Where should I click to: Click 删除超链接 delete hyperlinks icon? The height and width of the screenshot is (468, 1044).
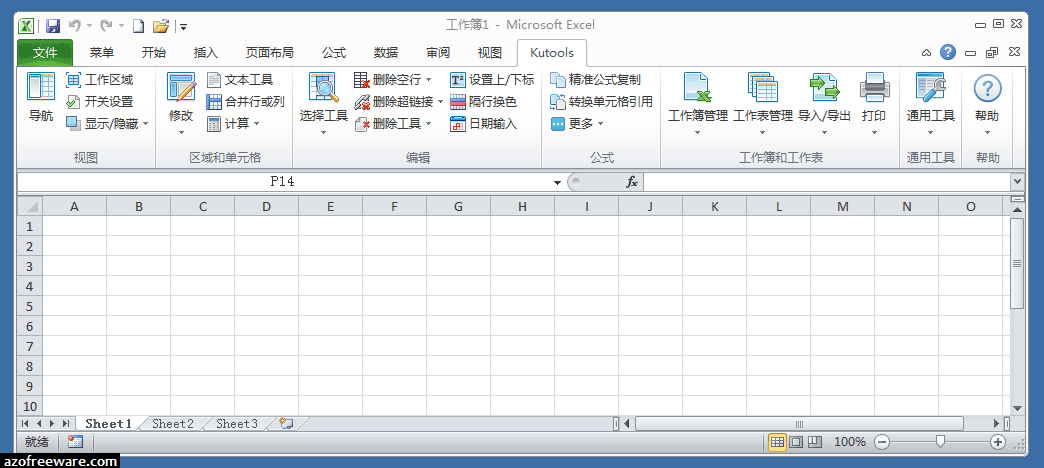pos(362,102)
